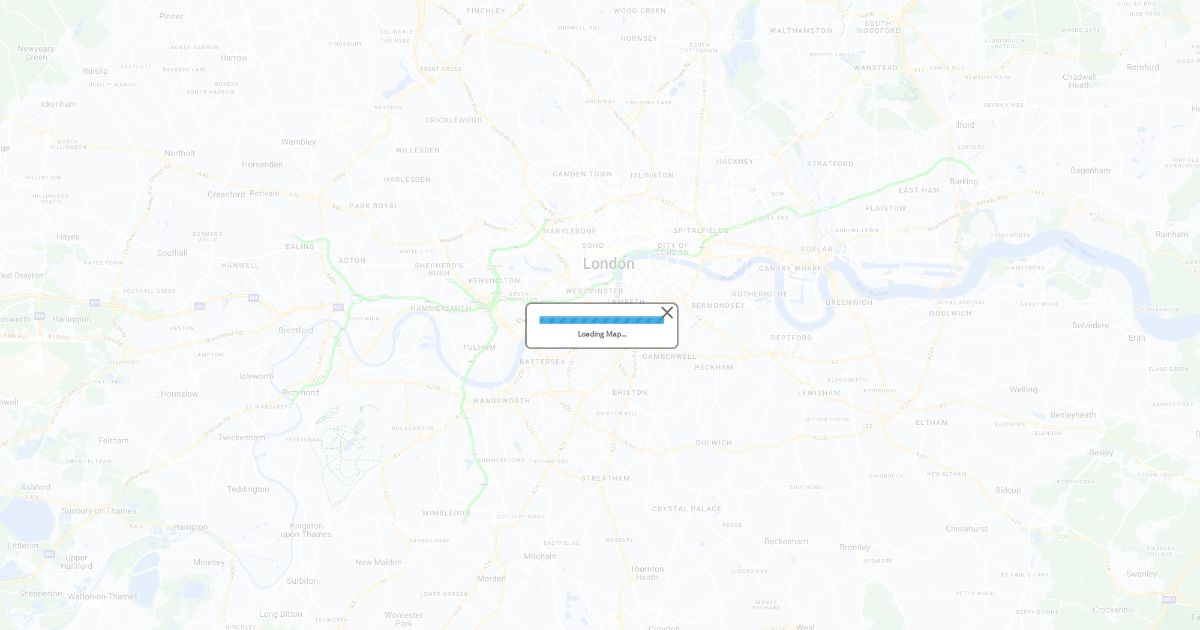Select the Camden Town label
The image size is (1200, 630).
click(x=582, y=174)
